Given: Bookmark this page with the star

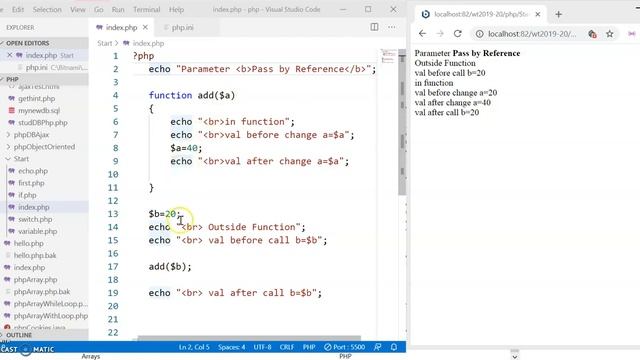Looking at the screenshot, I should [610, 34].
